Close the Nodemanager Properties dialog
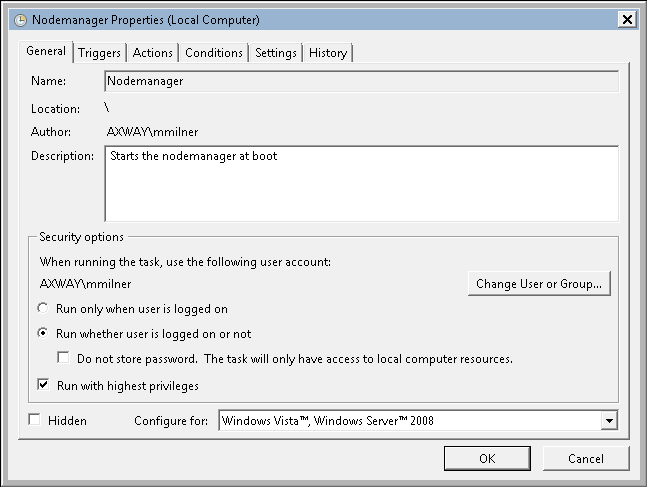Viewport: 647px width, 487px height. (627, 19)
